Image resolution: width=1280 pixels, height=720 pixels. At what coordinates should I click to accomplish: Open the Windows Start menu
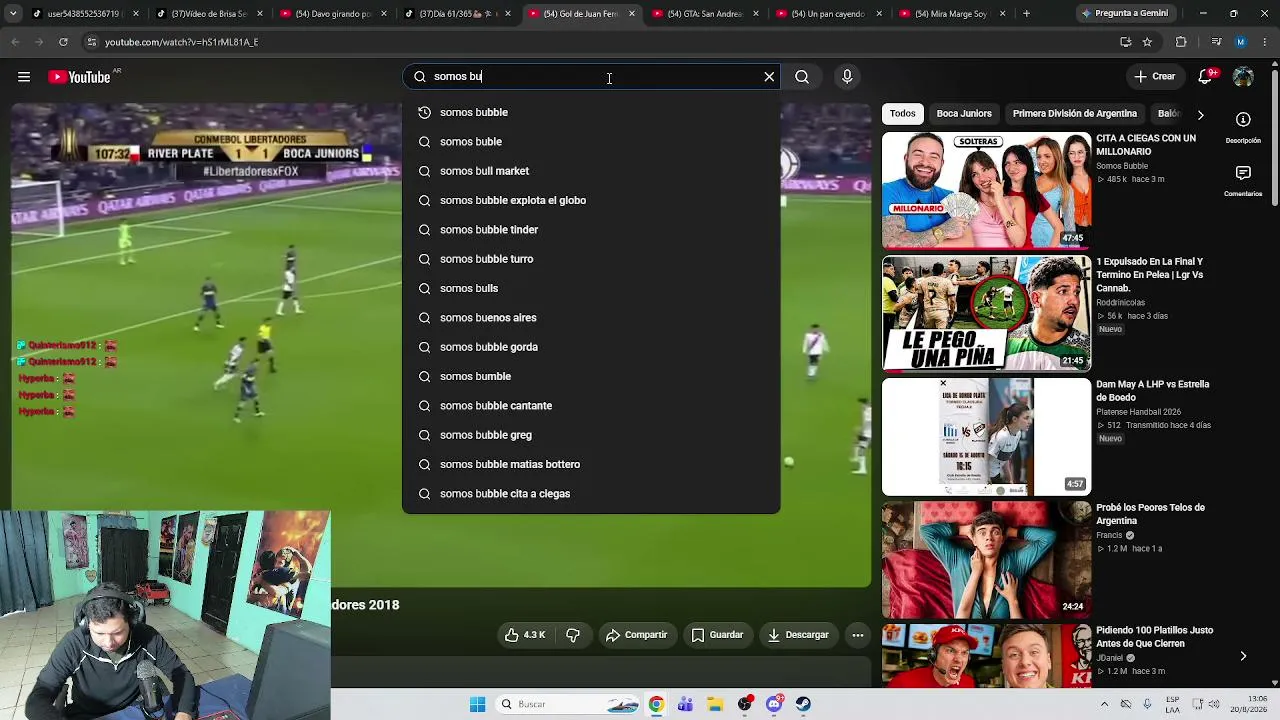[x=477, y=704]
